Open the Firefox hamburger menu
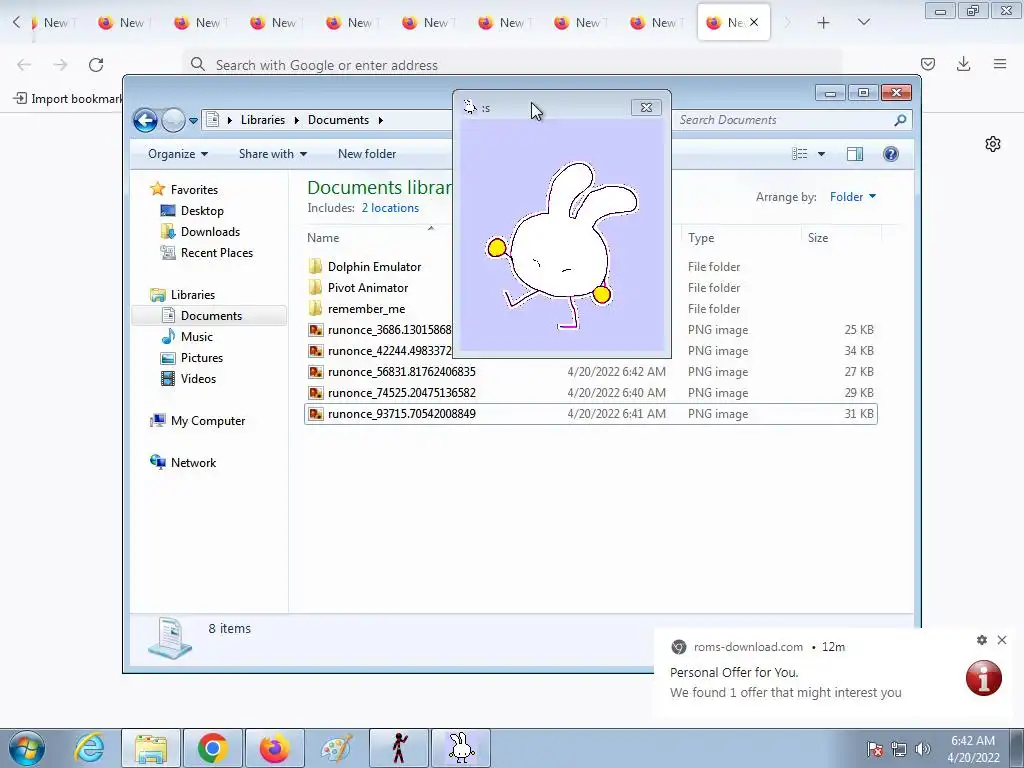1024x768 pixels. pos(1000,64)
